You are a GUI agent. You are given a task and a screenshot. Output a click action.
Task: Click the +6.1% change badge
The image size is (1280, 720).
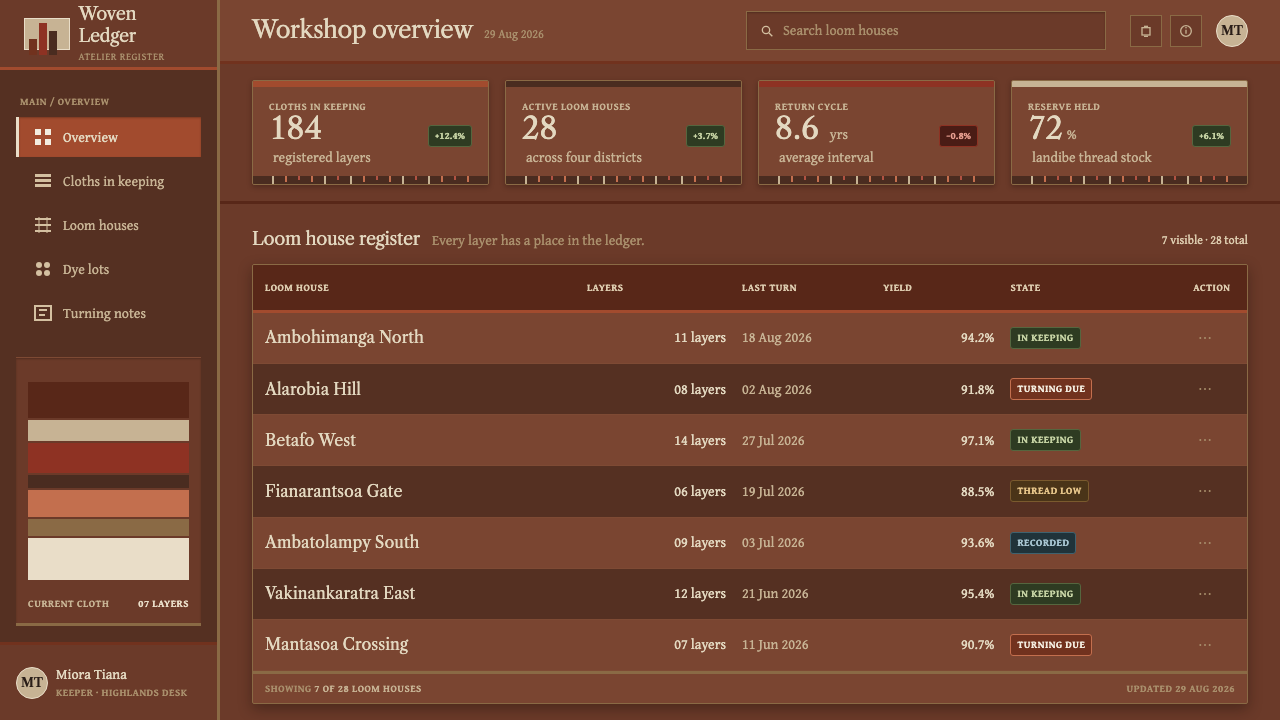[1211, 136]
